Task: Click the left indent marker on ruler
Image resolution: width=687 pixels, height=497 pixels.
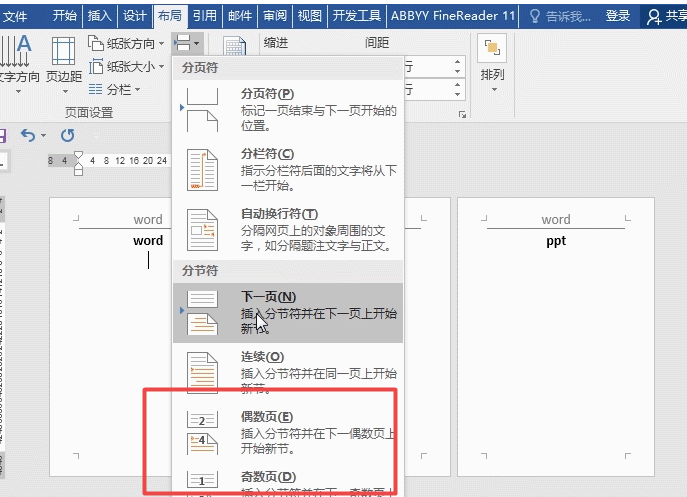Action: pyautogui.click(x=78, y=171)
